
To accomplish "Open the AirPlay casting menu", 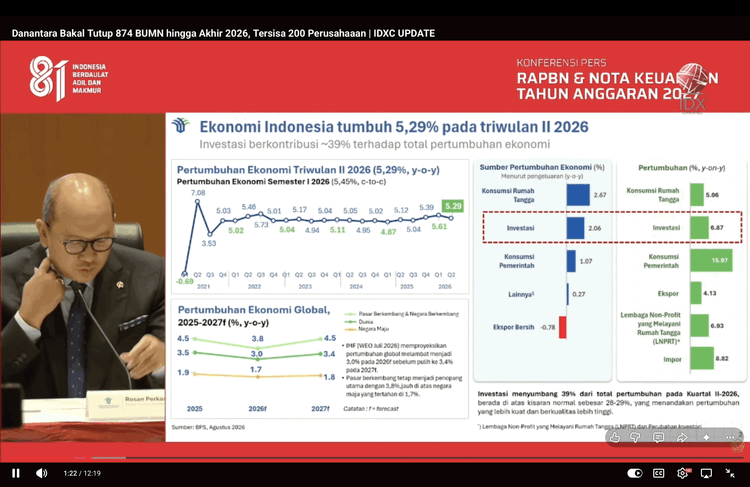I will point(706,473).
